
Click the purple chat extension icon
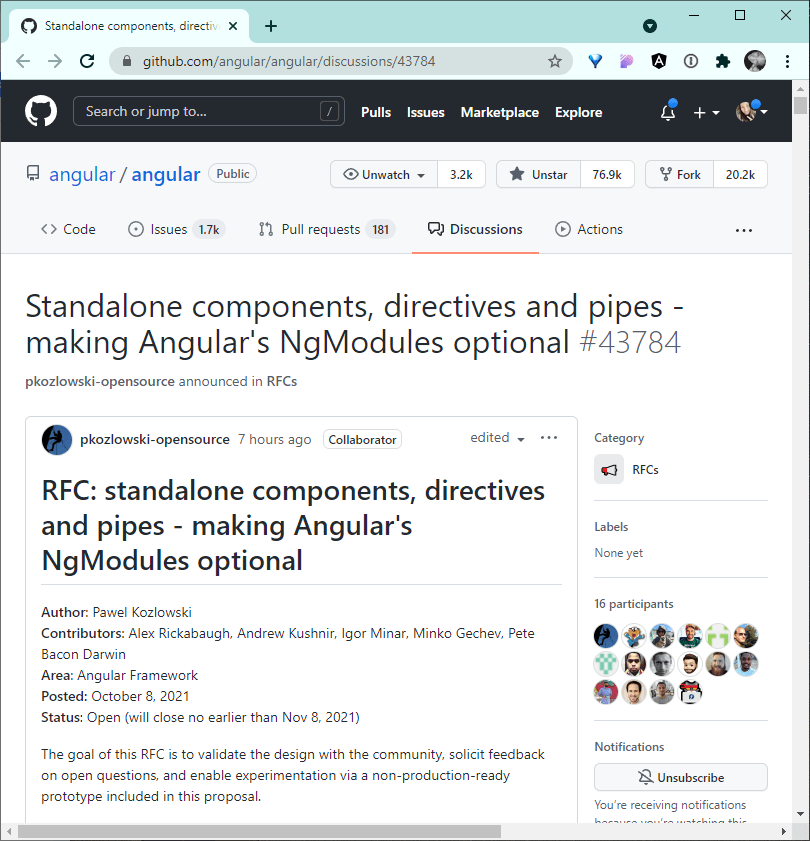(x=627, y=61)
